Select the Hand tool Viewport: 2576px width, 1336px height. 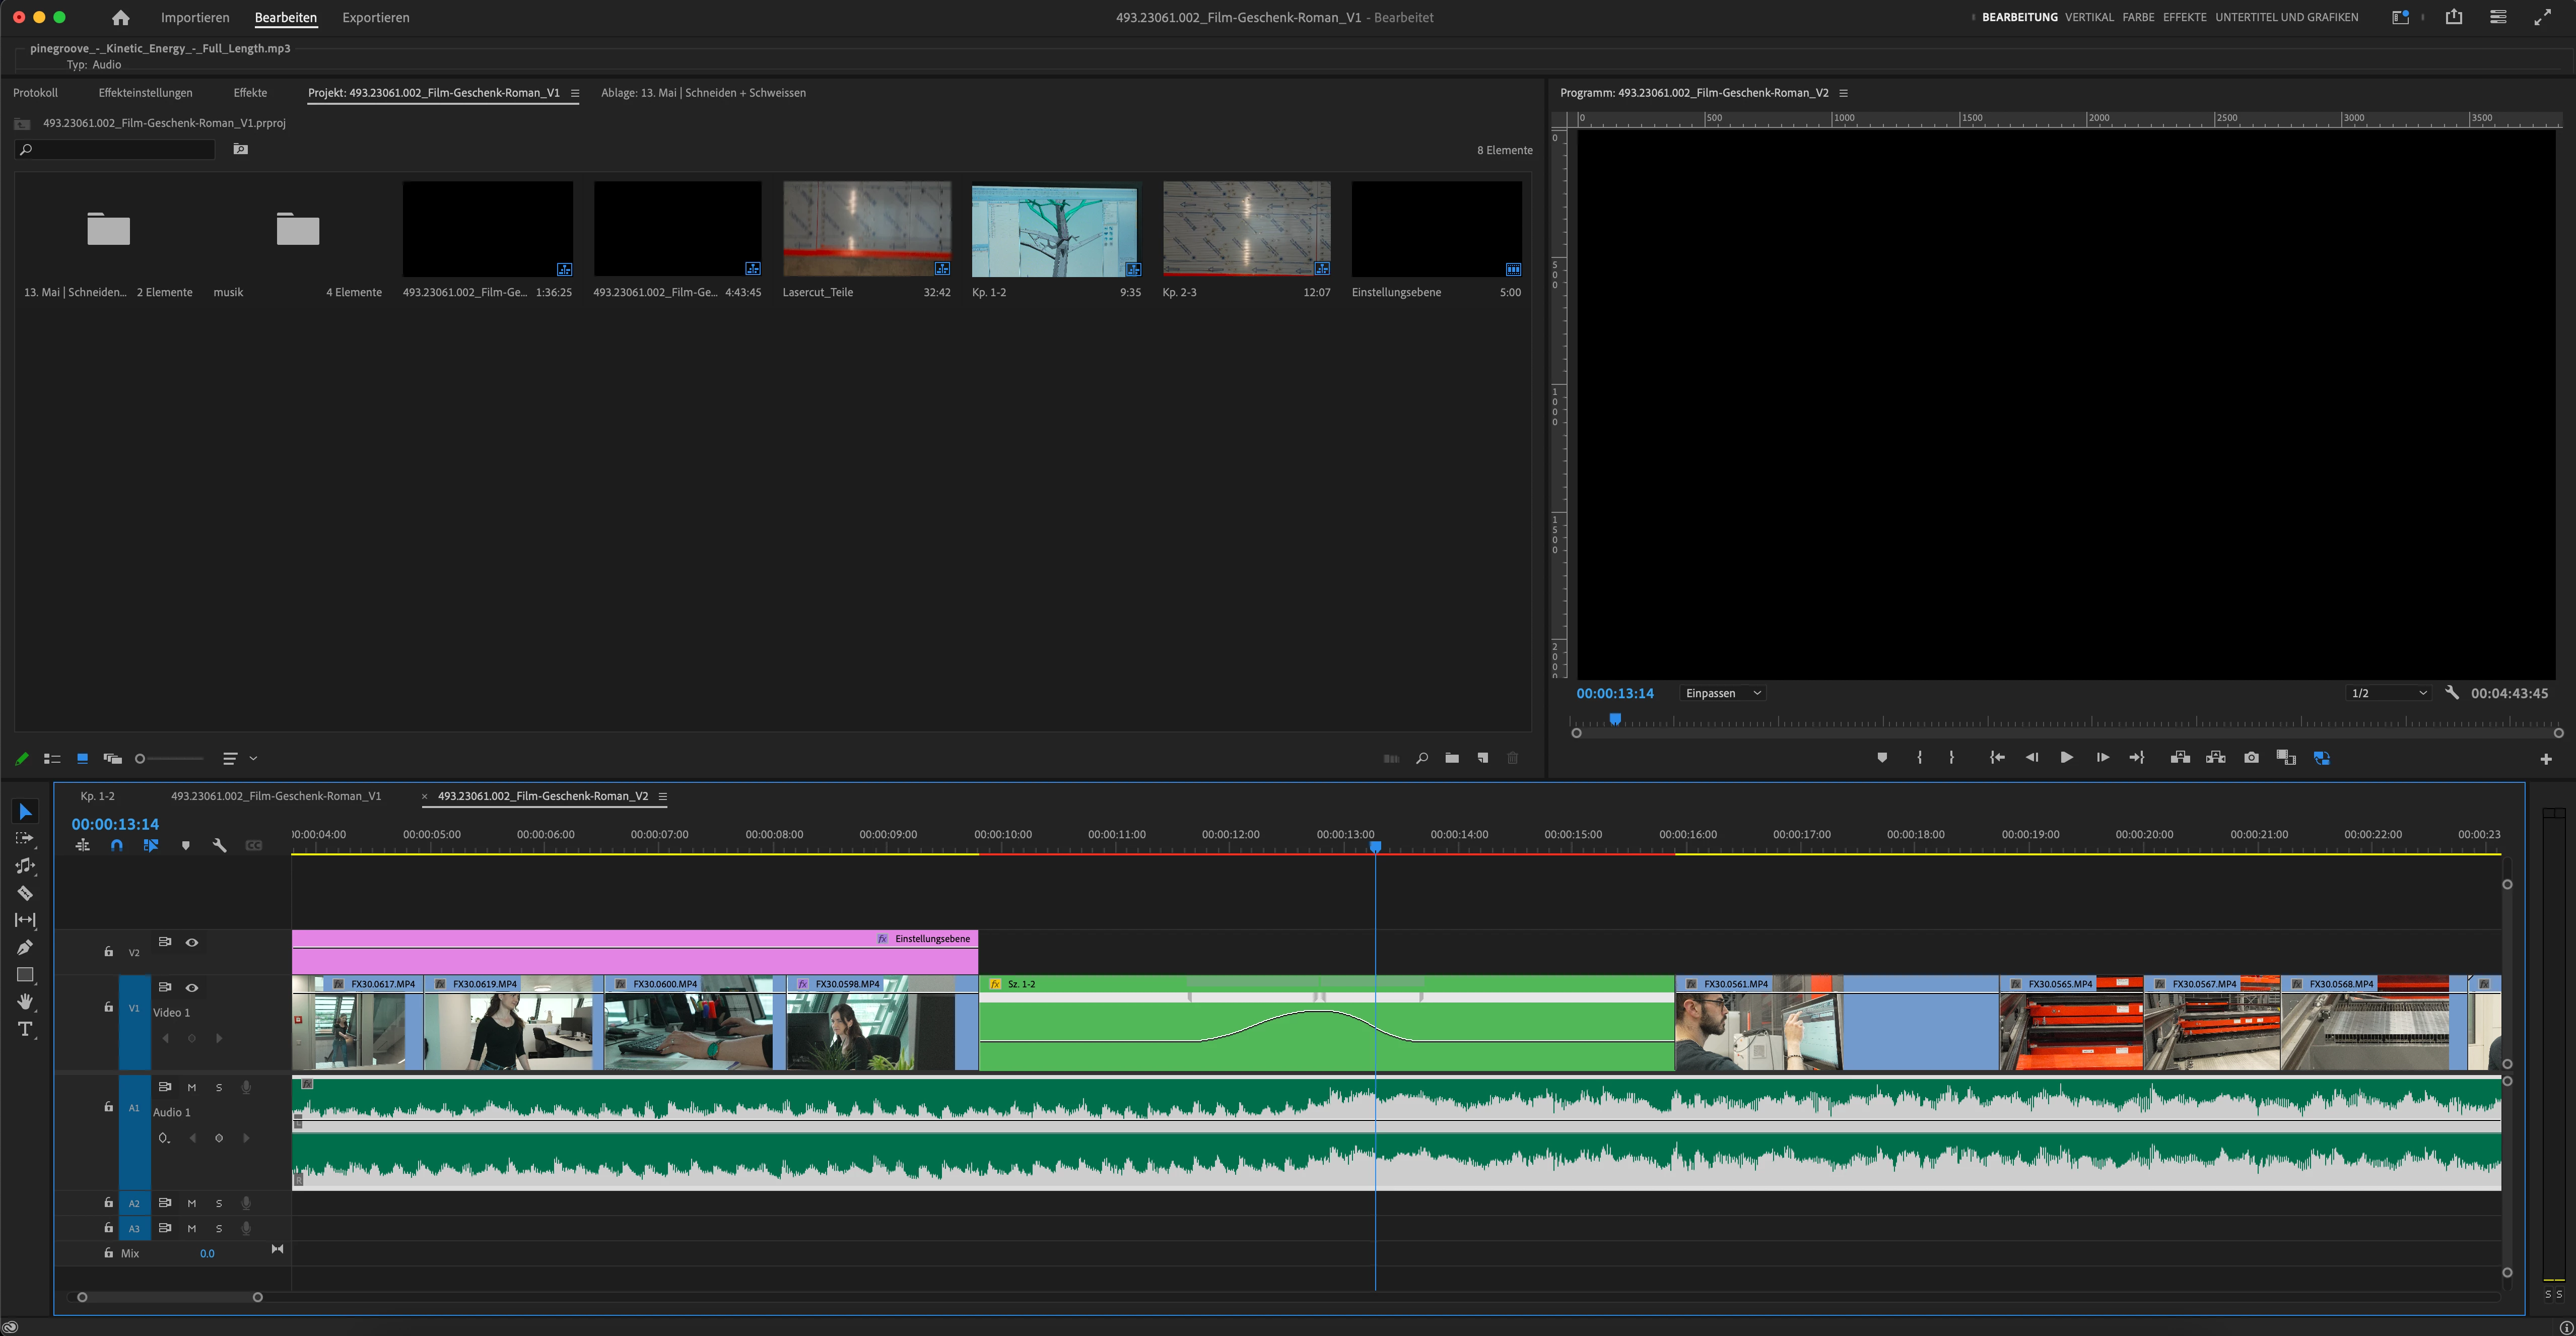(25, 1001)
